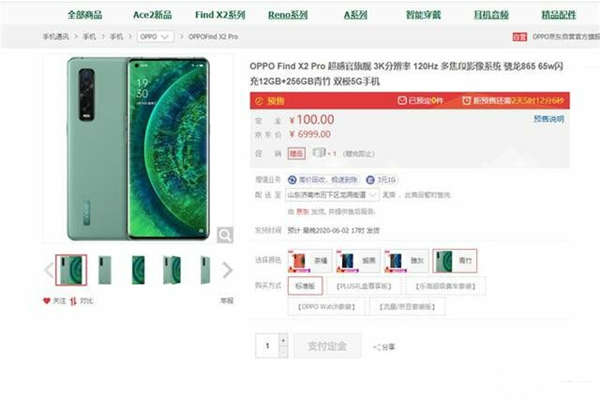600x406 pixels.
Task: Expand the delivery address dropdown
Action: click(332, 195)
